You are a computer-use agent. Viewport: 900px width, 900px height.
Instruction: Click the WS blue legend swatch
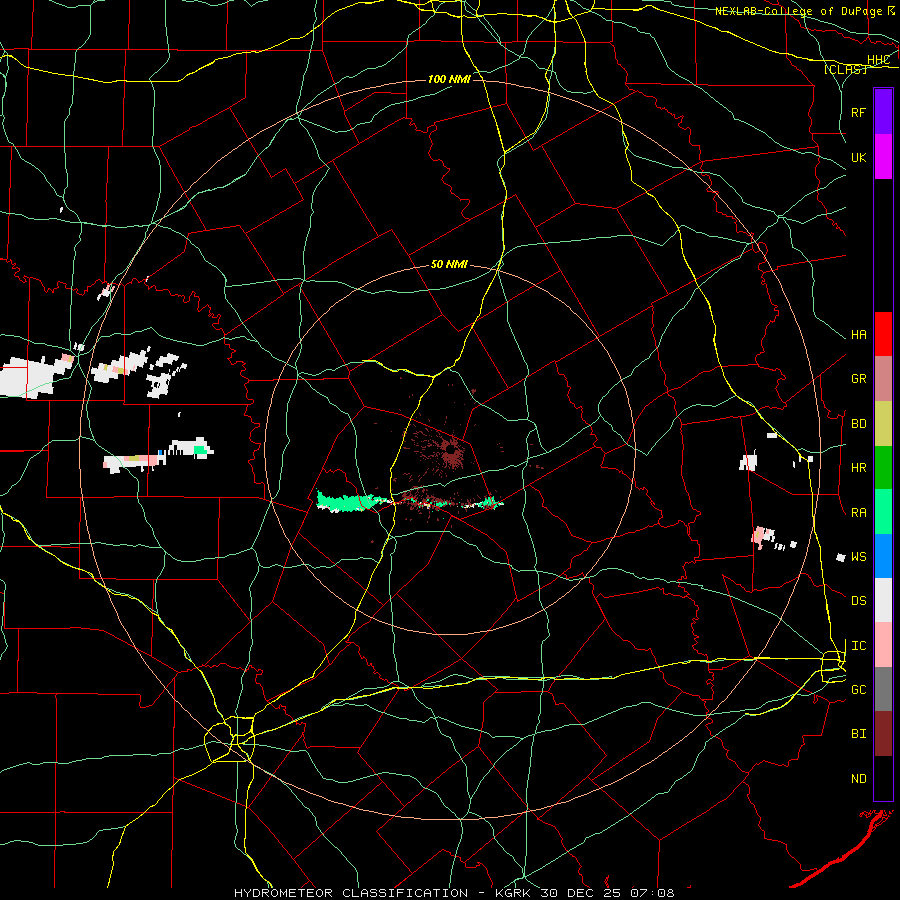tap(883, 556)
